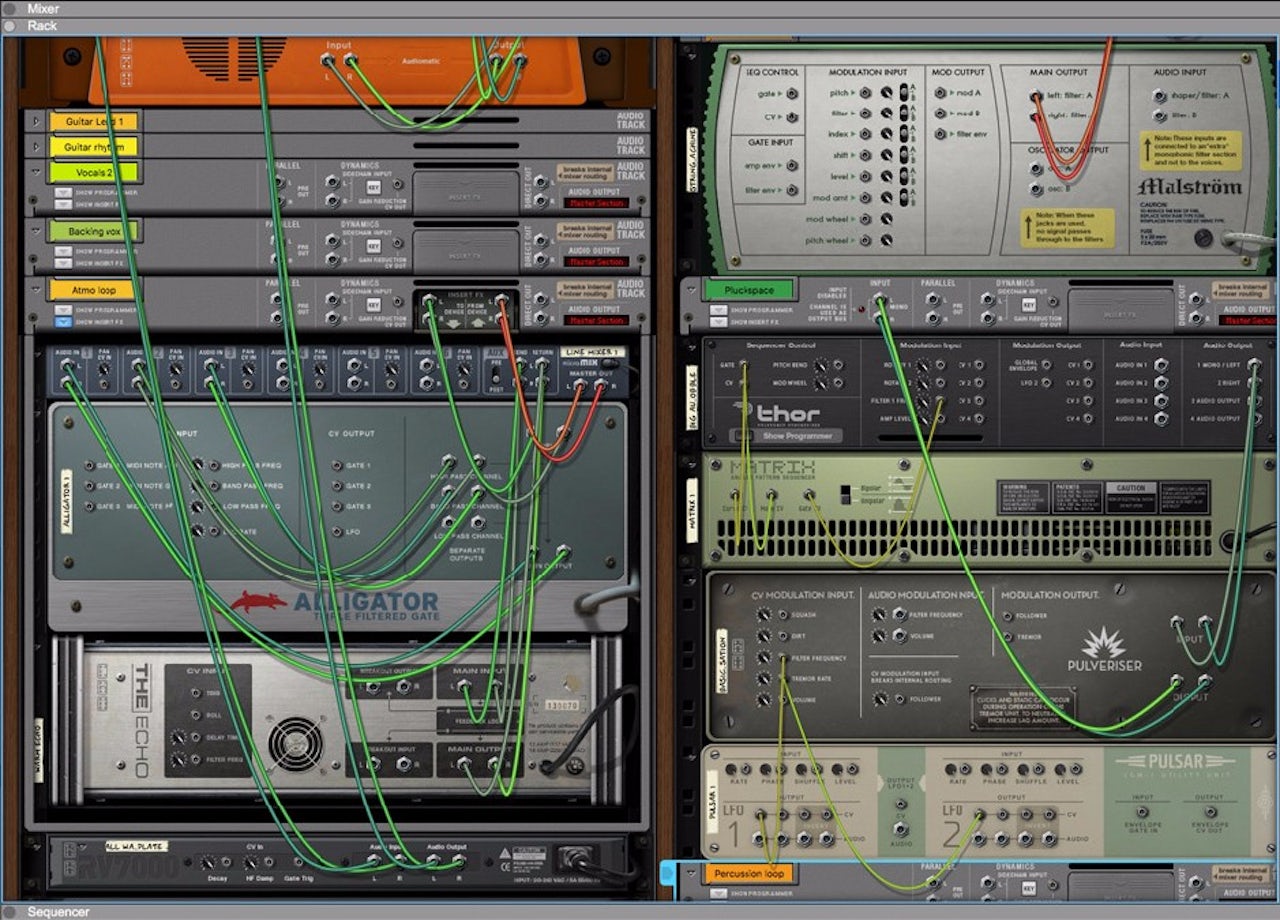Adjust the RV7000 Decay CV trim knob

tap(207, 861)
